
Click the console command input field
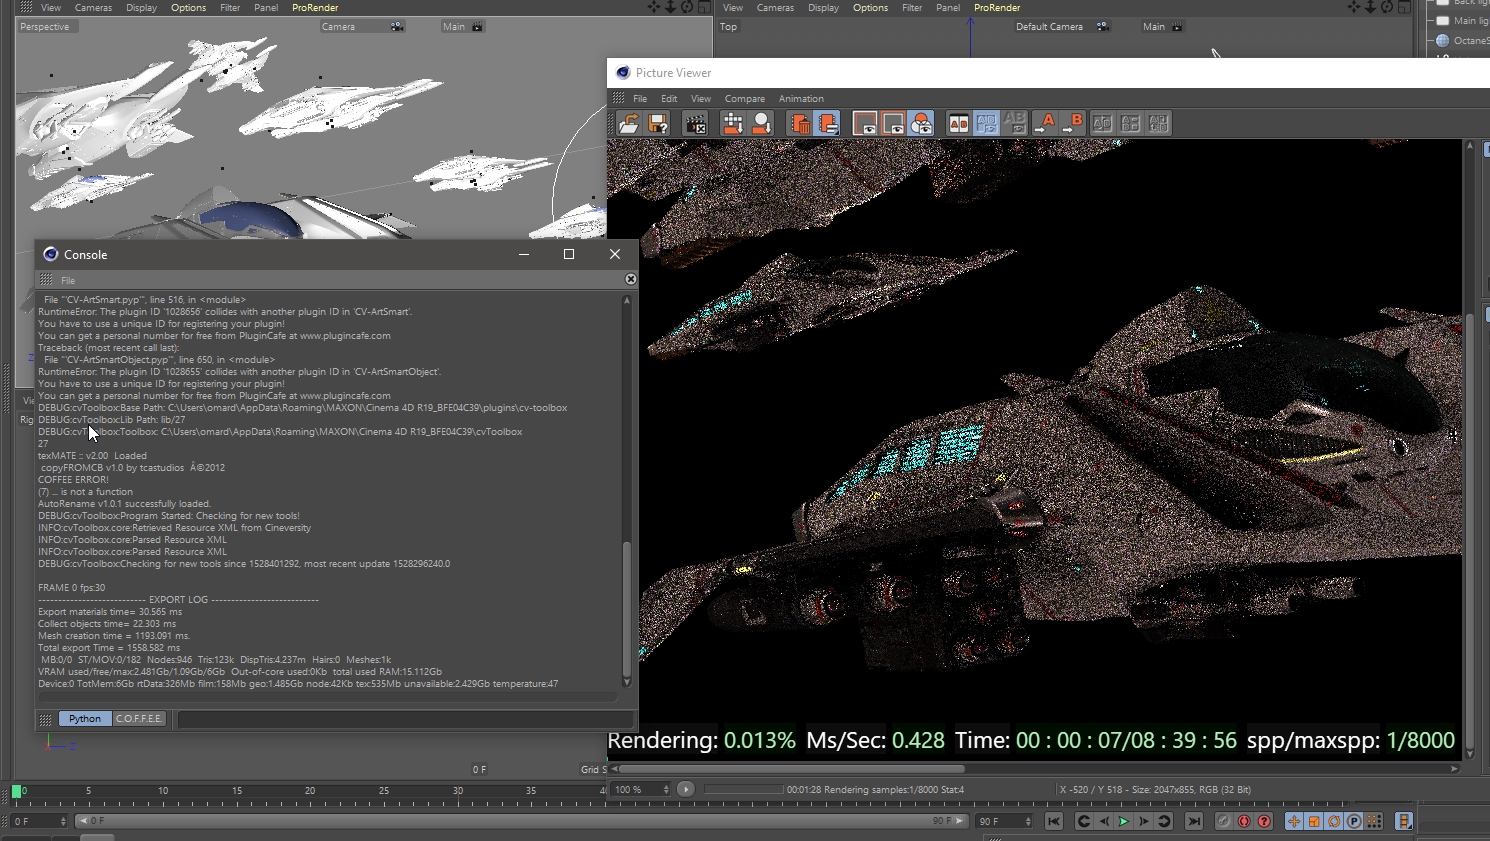tap(404, 719)
